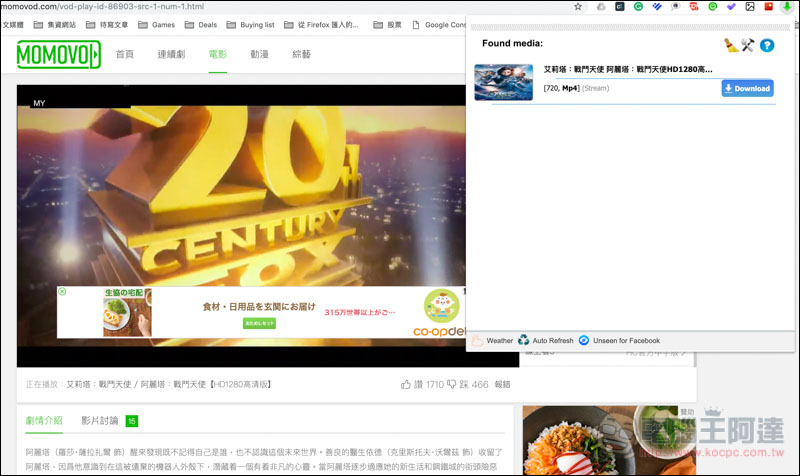Clear found media list with the broom icon
Viewport: 800px width, 476px height.
[x=731, y=45]
